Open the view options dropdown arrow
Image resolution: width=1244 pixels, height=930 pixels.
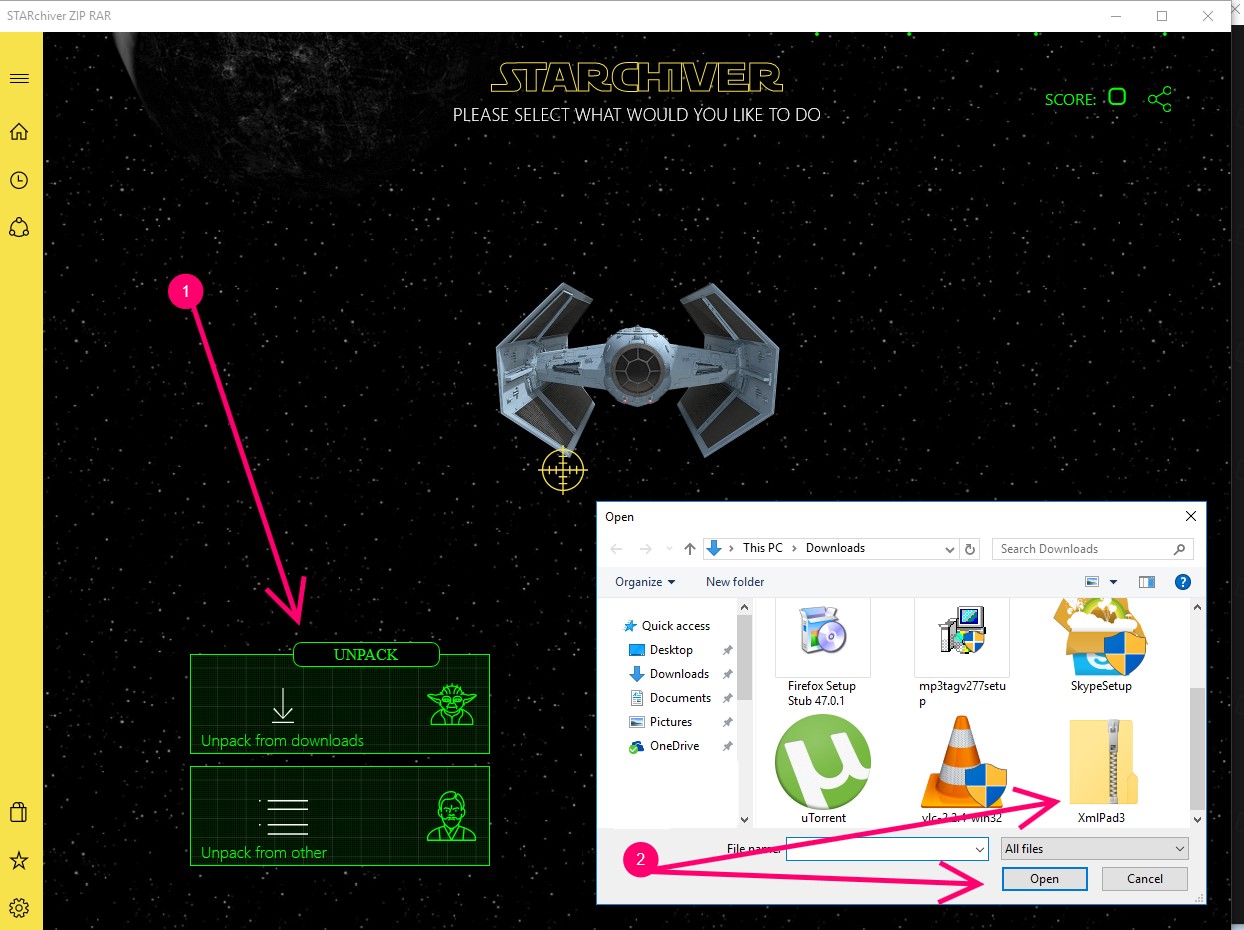tap(1113, 582)
